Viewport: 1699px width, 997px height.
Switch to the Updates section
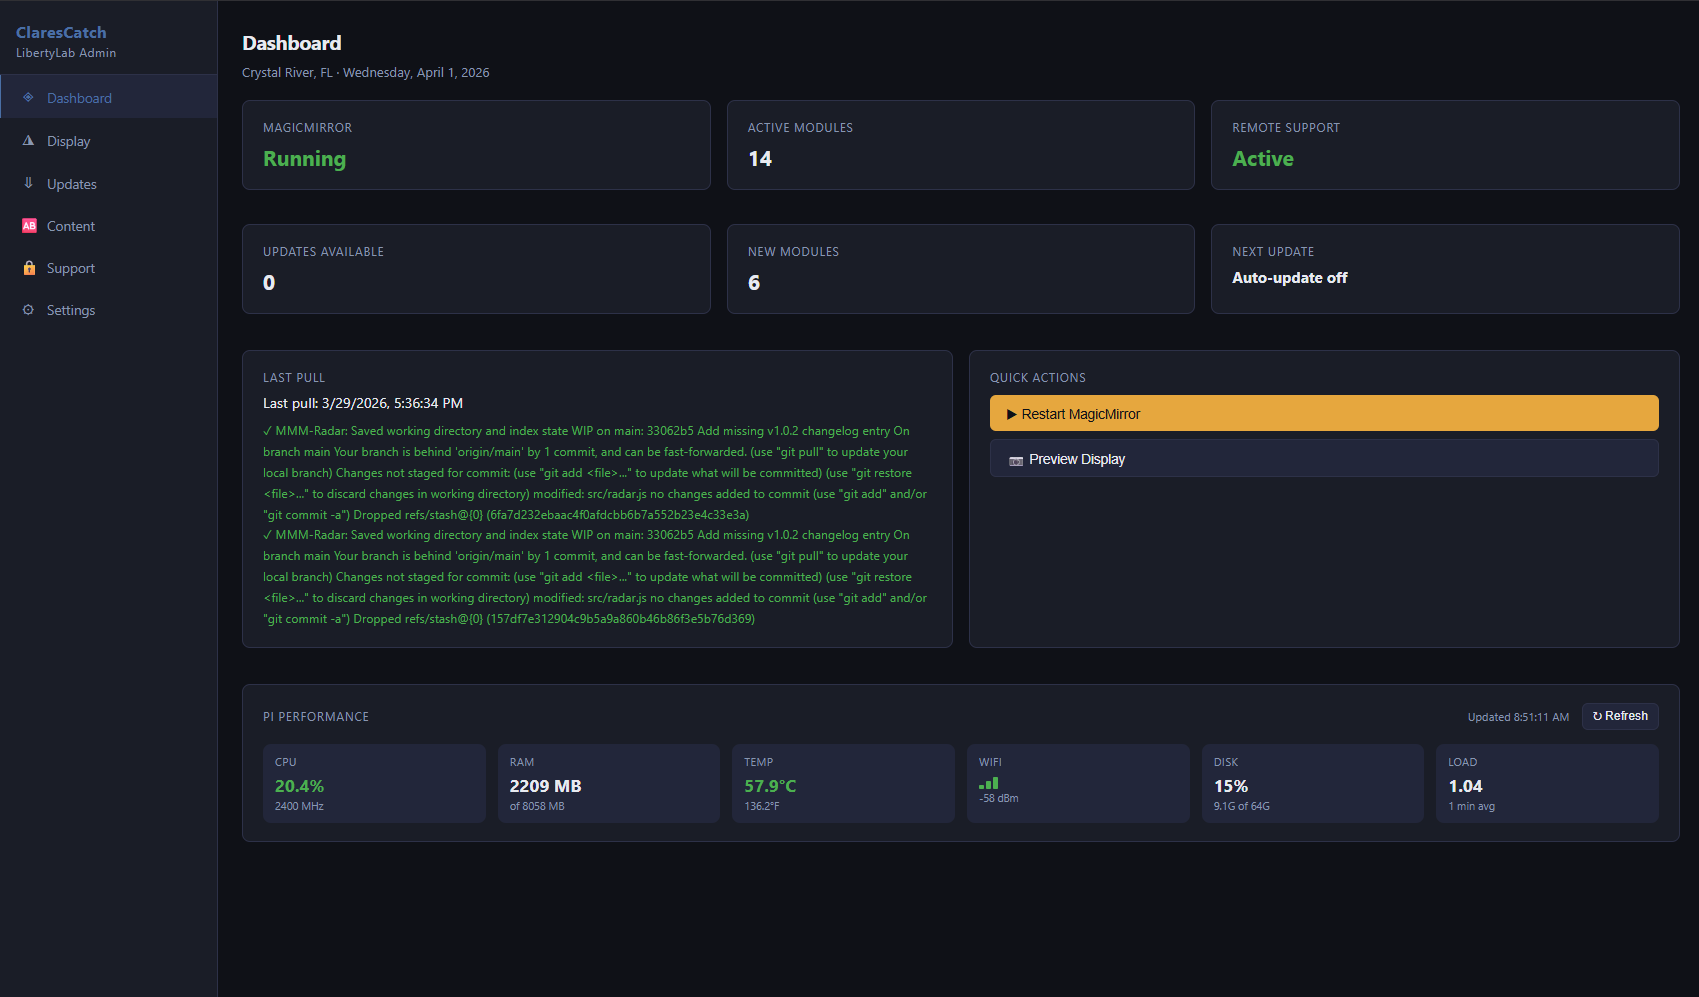tap(71, 183)
